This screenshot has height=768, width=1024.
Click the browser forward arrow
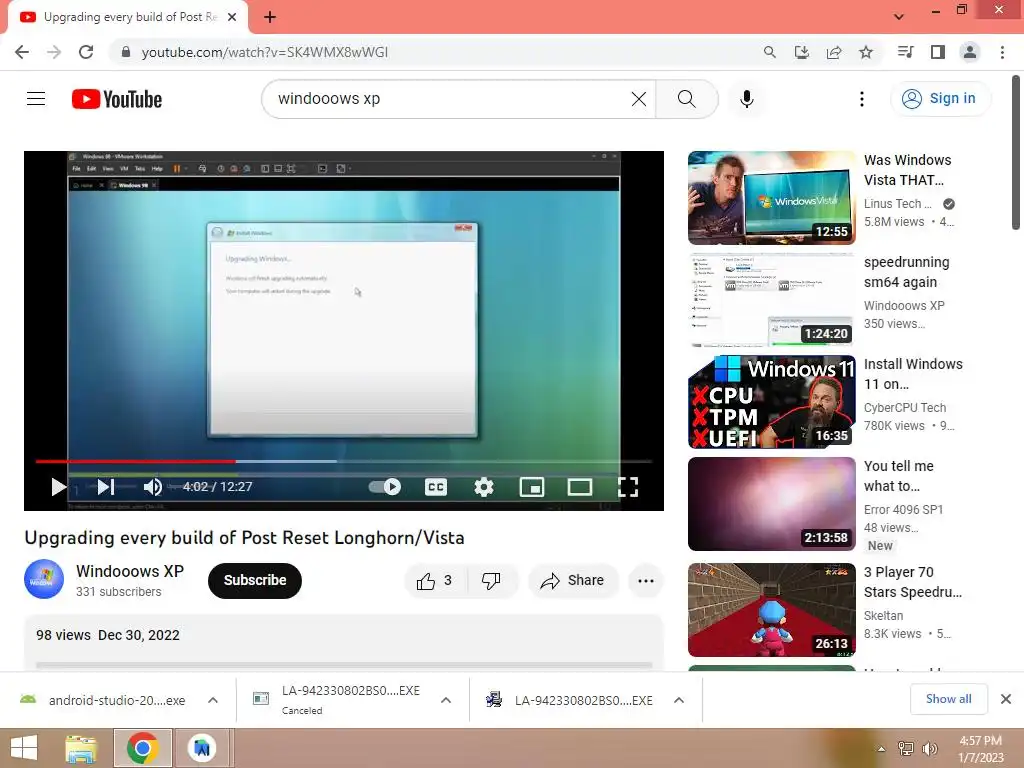point(54,52)
